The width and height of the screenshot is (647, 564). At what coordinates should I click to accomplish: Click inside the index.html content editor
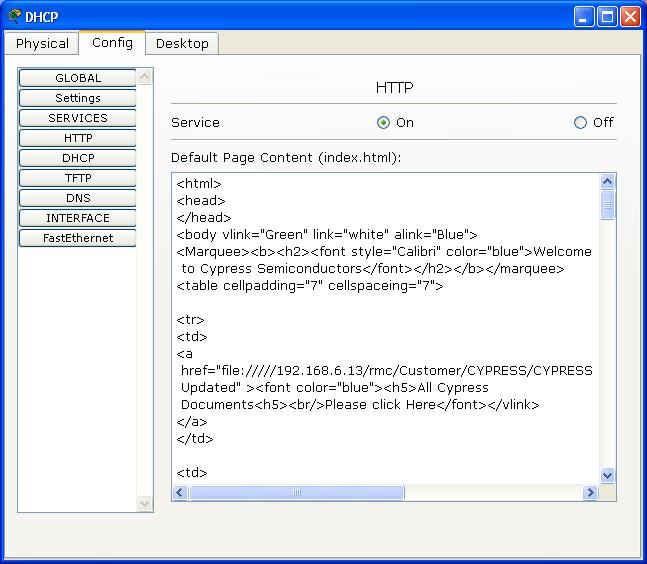pos(385,329)
